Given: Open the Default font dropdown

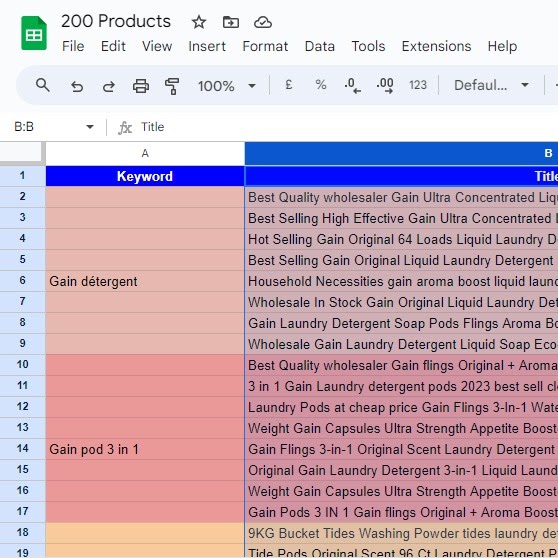Looking at the screenshot, I should point(491,85).
